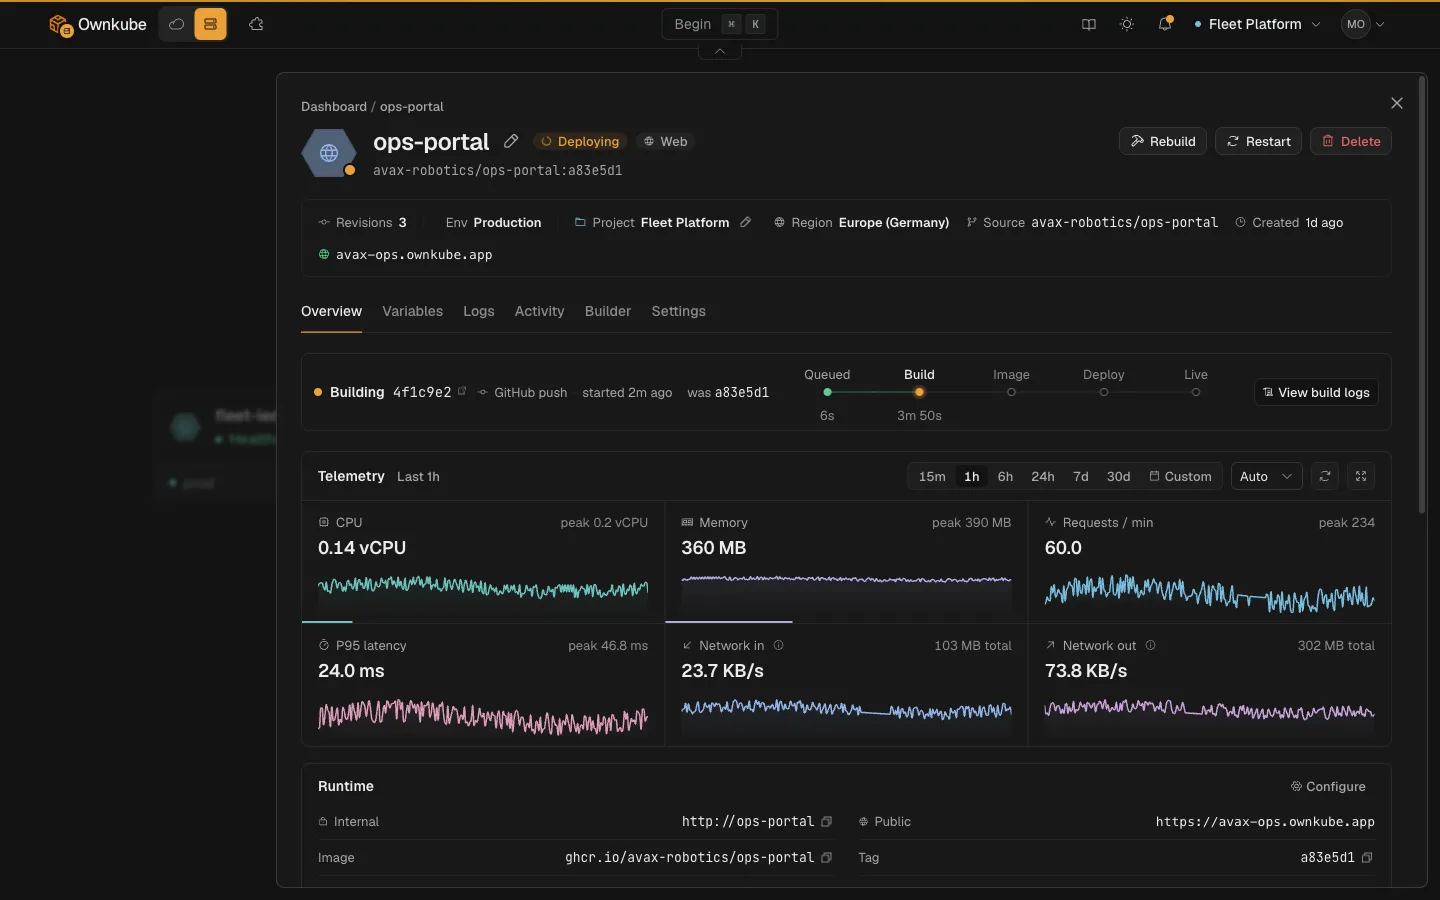Click the Build stage progress marker
The height and width of the screenshot is (900, 1440).
919,392
